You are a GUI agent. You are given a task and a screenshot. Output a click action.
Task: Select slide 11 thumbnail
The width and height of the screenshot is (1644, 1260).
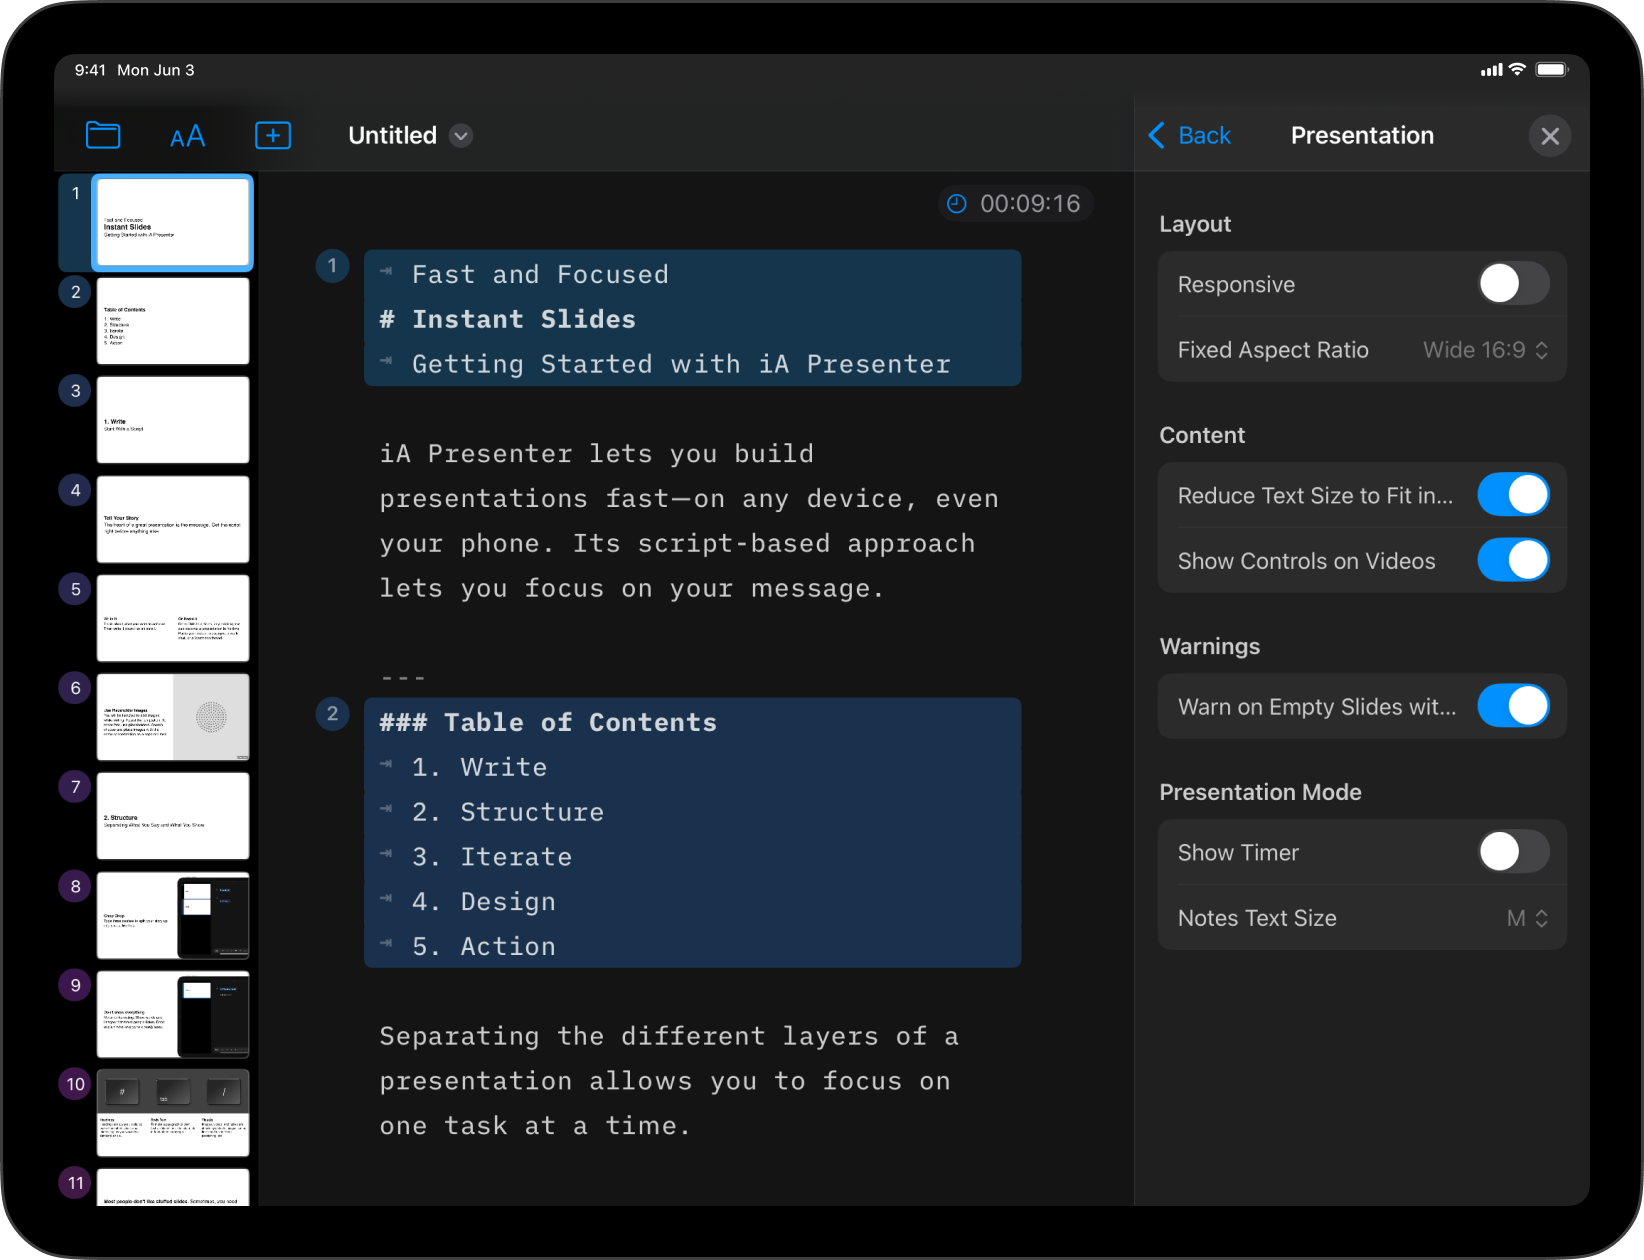(173, 1187)
